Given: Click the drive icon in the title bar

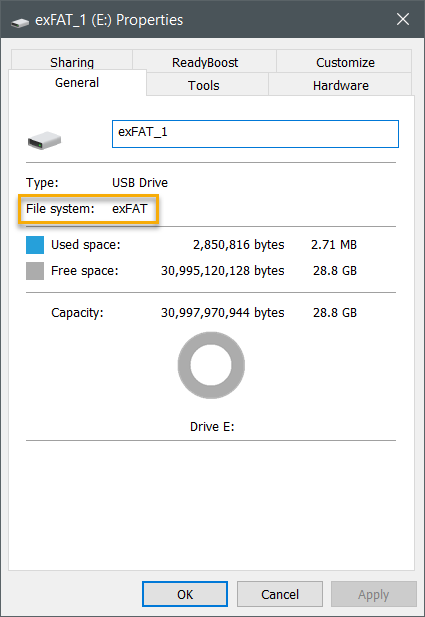Looking at the screenshot, I should (20, 22).
